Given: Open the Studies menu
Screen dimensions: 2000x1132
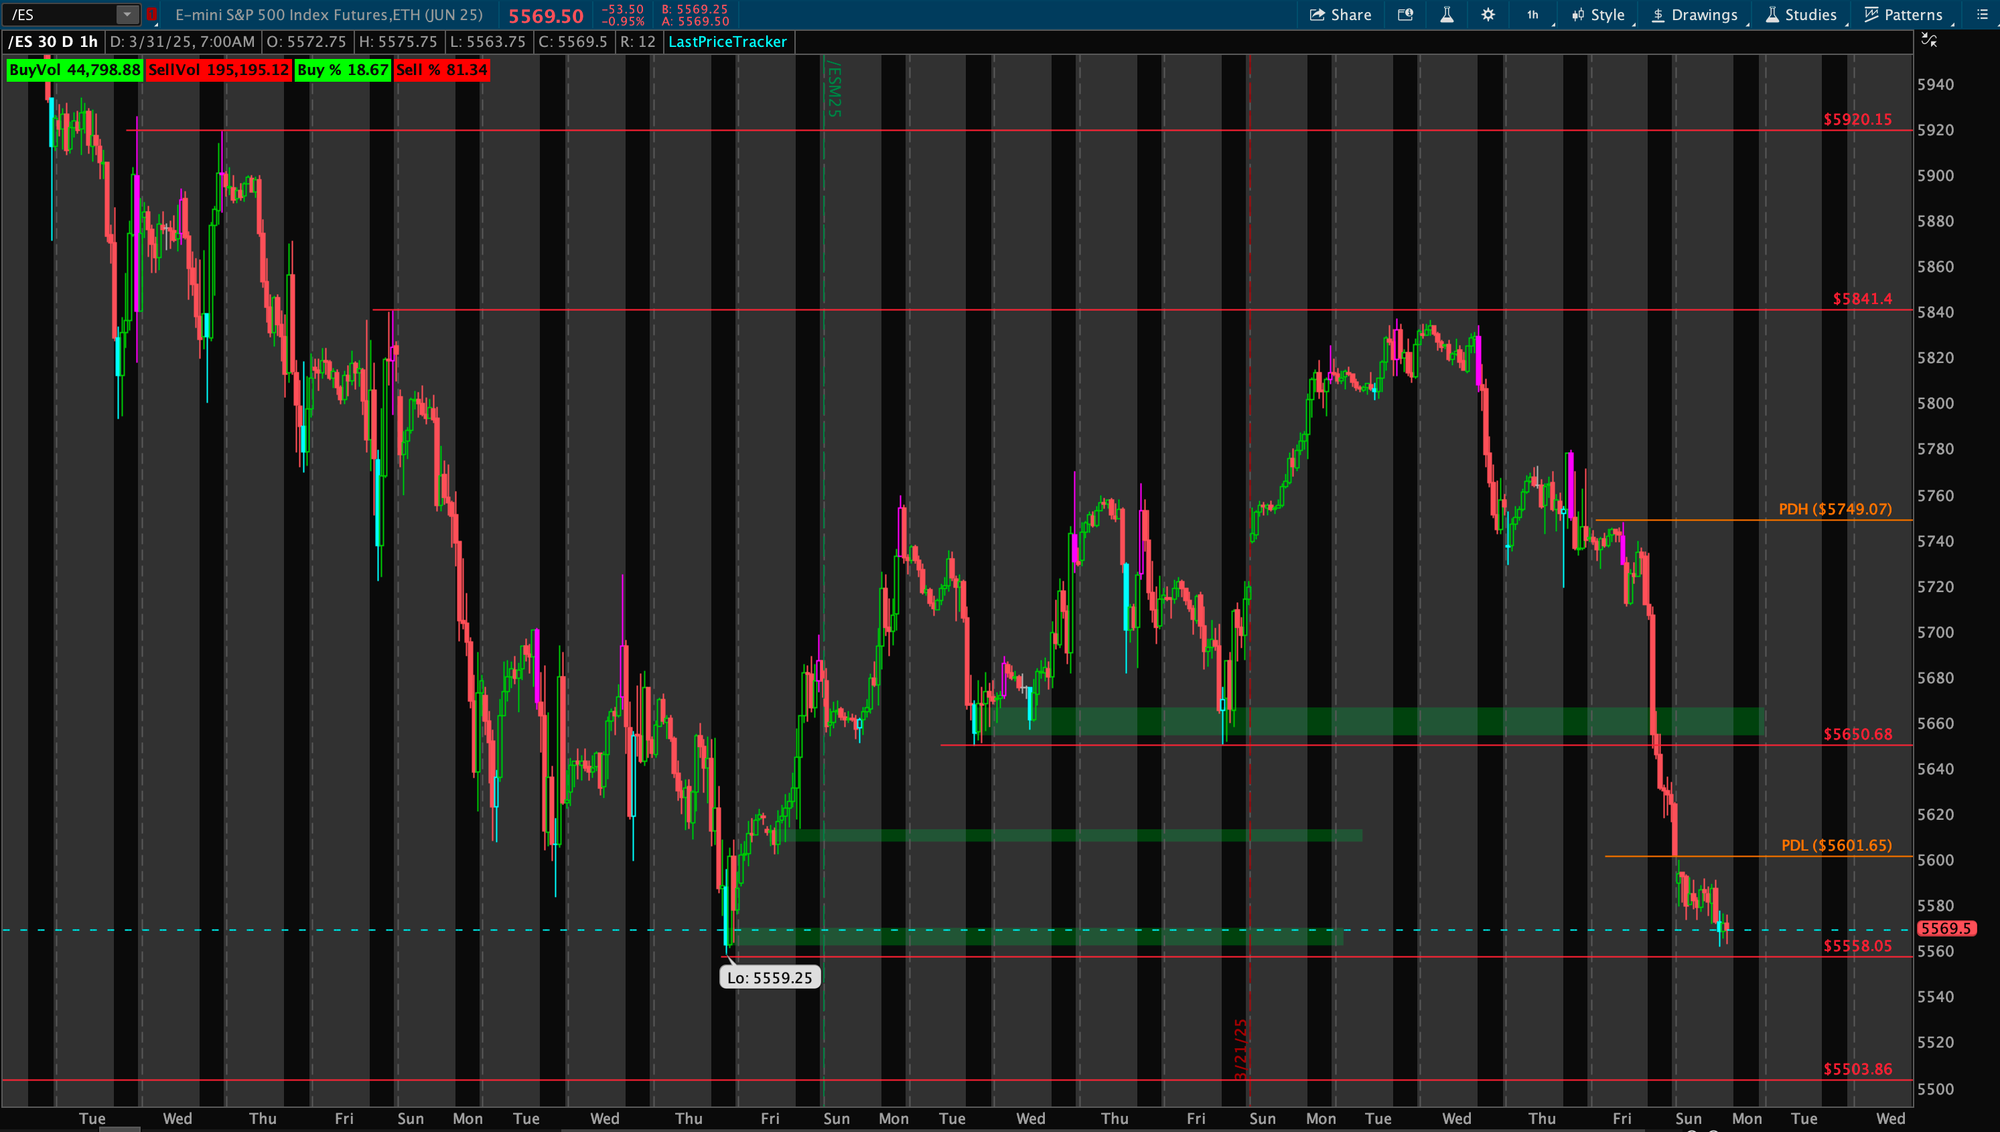Looking at the screenshot, I should click(x=1801, y=15).
